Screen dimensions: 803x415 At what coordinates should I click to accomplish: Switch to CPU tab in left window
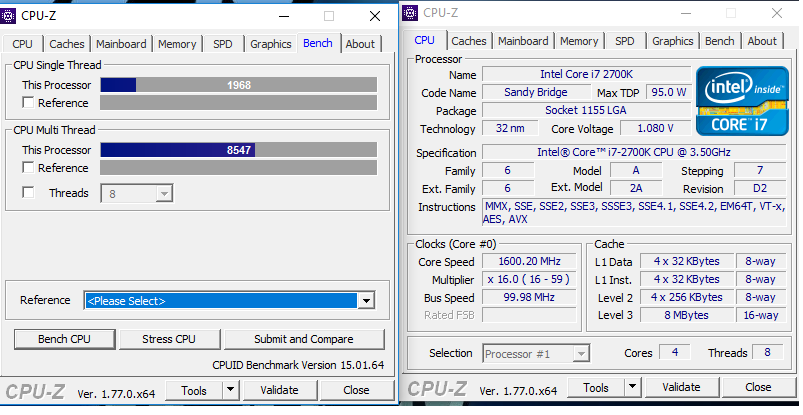point(23,44)
